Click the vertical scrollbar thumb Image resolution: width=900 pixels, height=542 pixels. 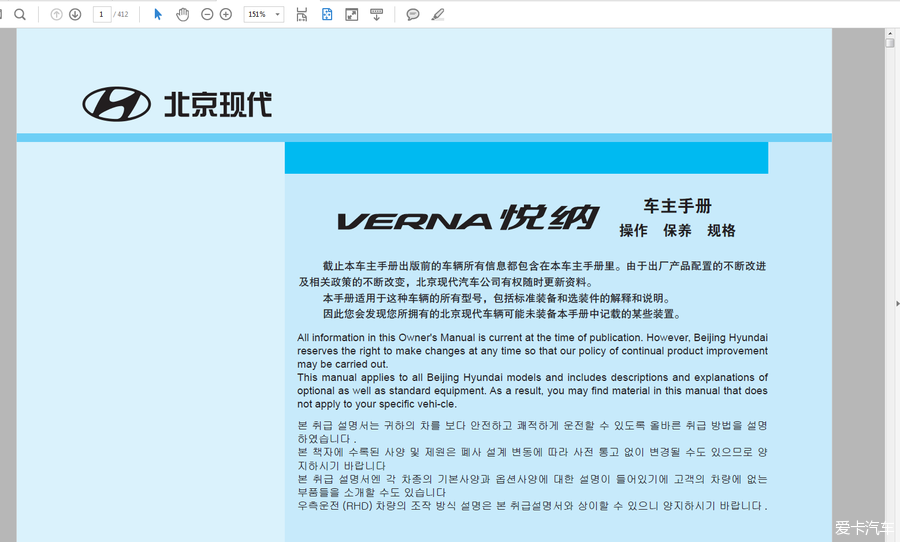coord(890,43)
